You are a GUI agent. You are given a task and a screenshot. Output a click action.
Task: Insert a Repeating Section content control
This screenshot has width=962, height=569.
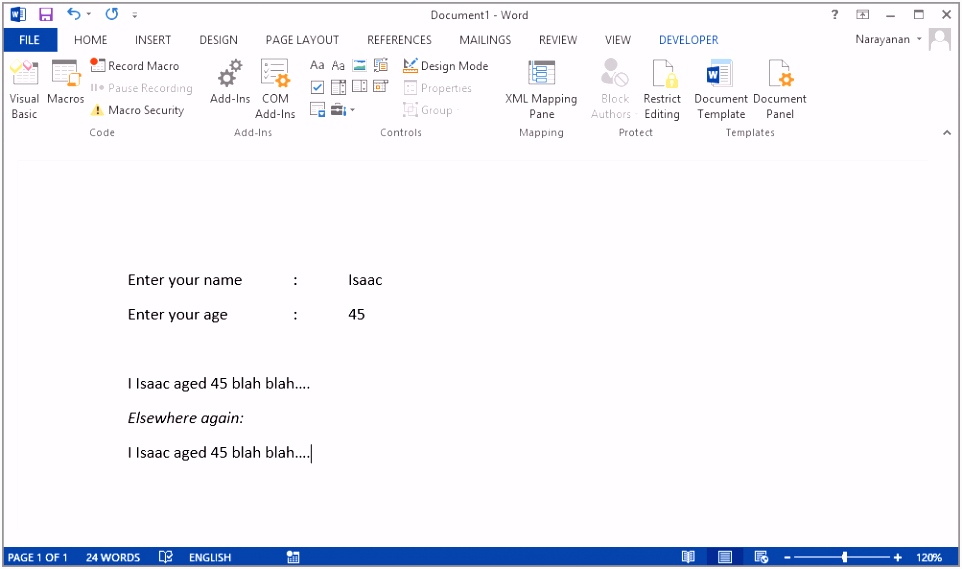click(317, 110)
